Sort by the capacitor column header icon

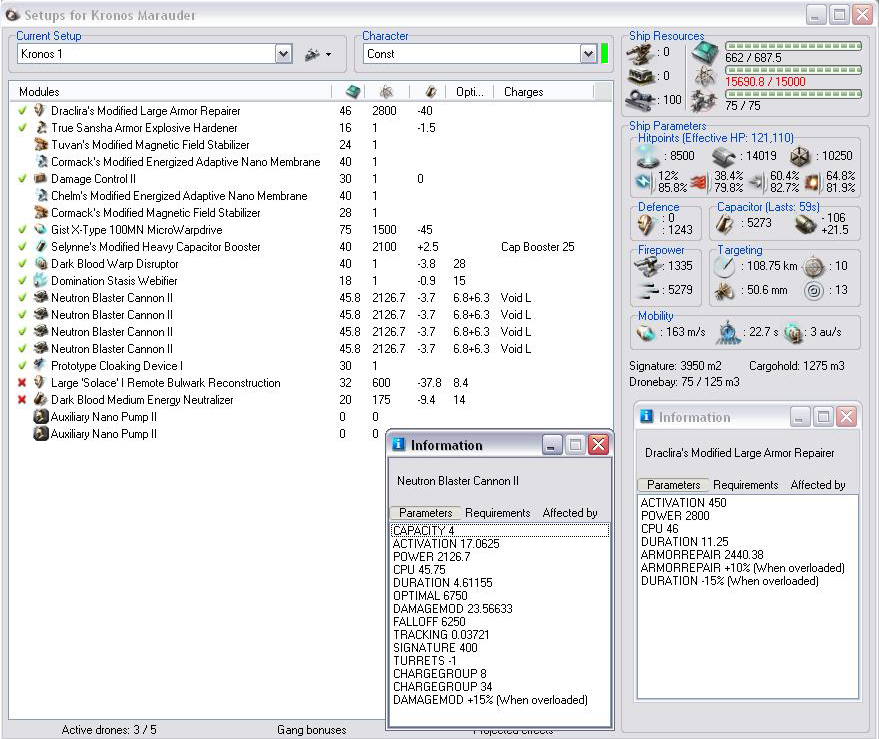pyautogui.click(x=429, y=92)
